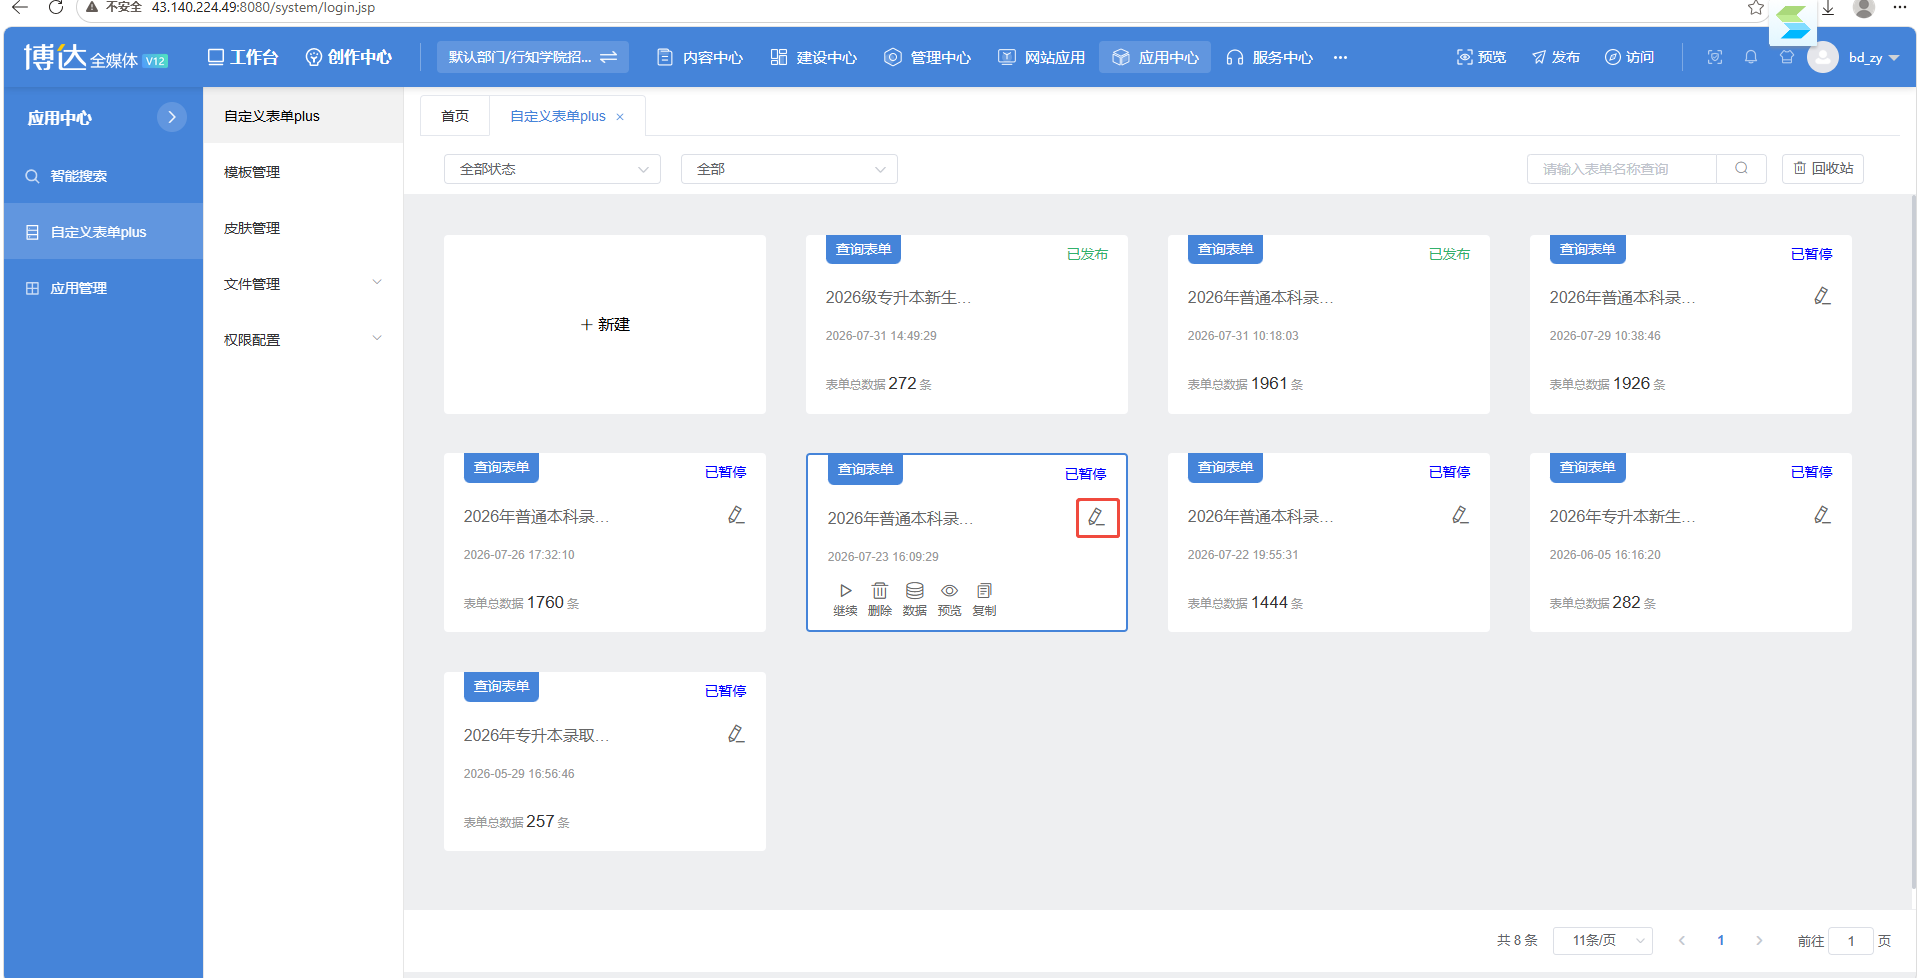Edit the form dated 2026-07-29 10:38:46
Screen dimensions: 1920x978
(1822, 296)
